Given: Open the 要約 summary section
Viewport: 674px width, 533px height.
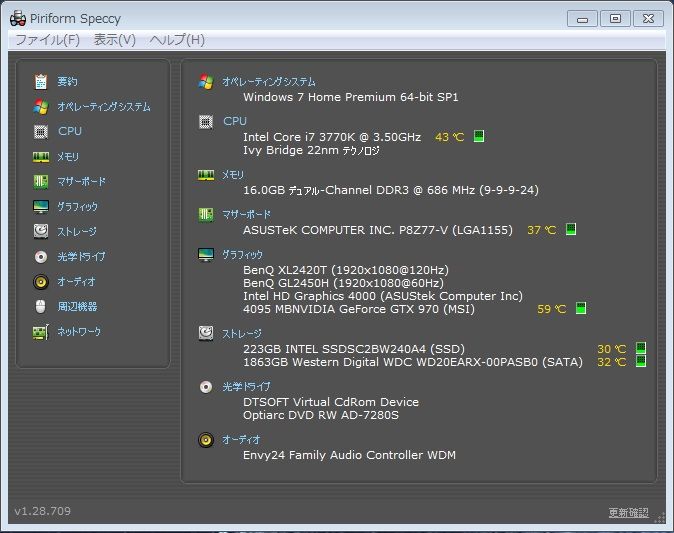Looking at the screenshot, I should coord(67,81).
